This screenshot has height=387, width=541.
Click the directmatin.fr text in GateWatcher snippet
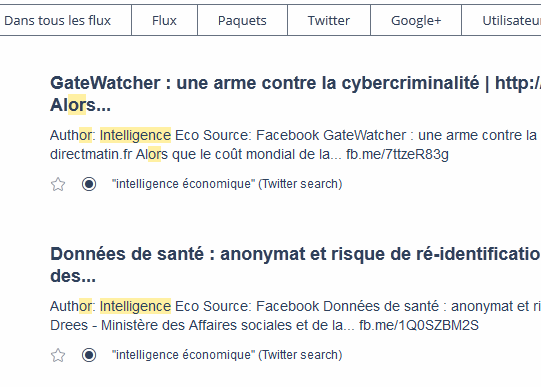91,154
